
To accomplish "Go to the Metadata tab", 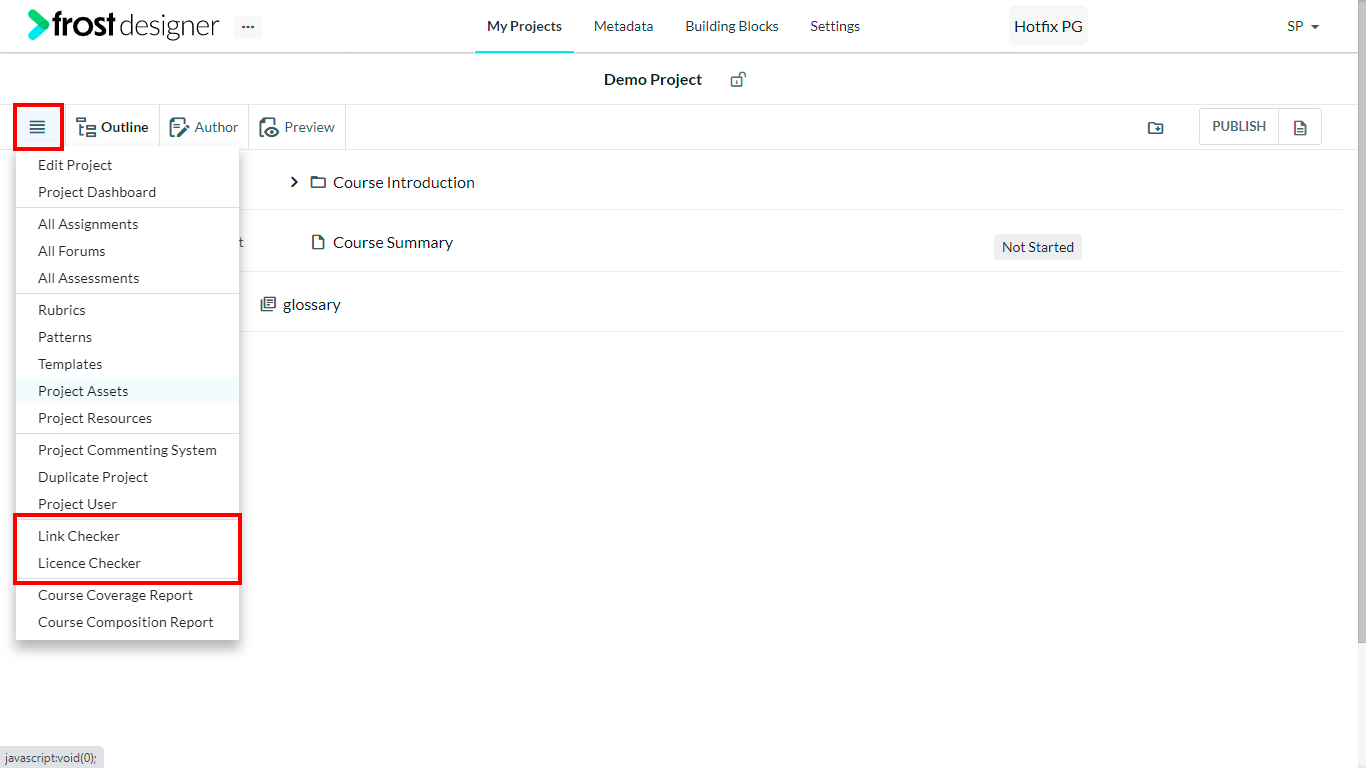I will pyautogui.click(x=623, y=26).
